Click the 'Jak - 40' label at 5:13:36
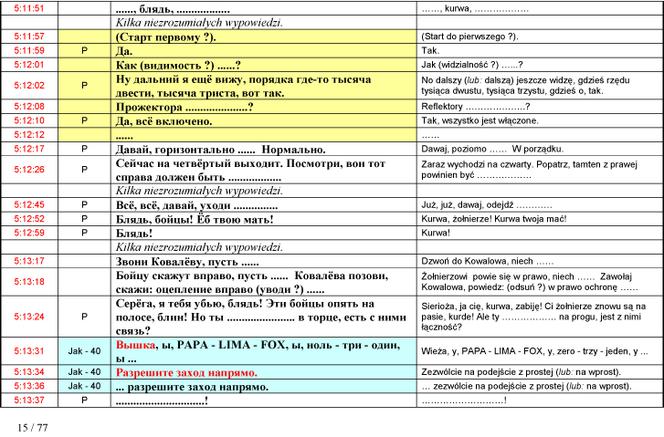The width and height of the screenshot is (664, 437). [x=84, y=386]
